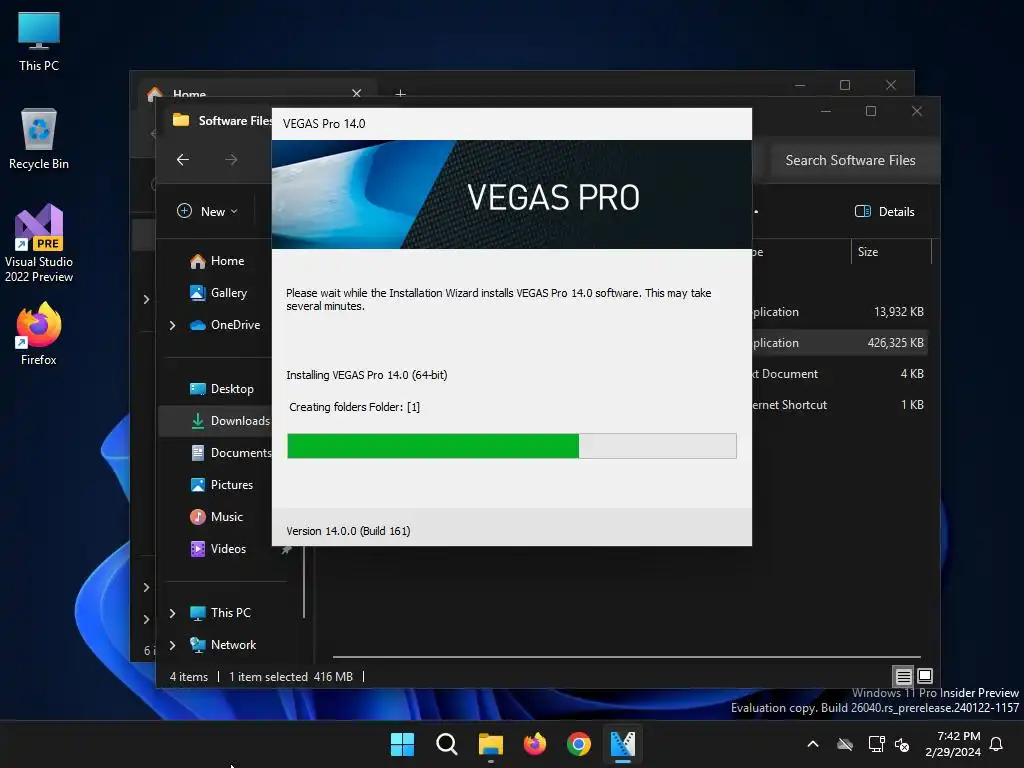Open the notifications bell
Screen dimensions: 1024x768
point(997,744)
